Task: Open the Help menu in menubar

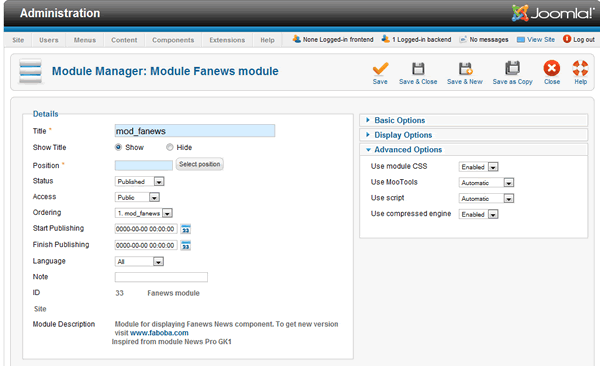Action: (x=267, y=40)
